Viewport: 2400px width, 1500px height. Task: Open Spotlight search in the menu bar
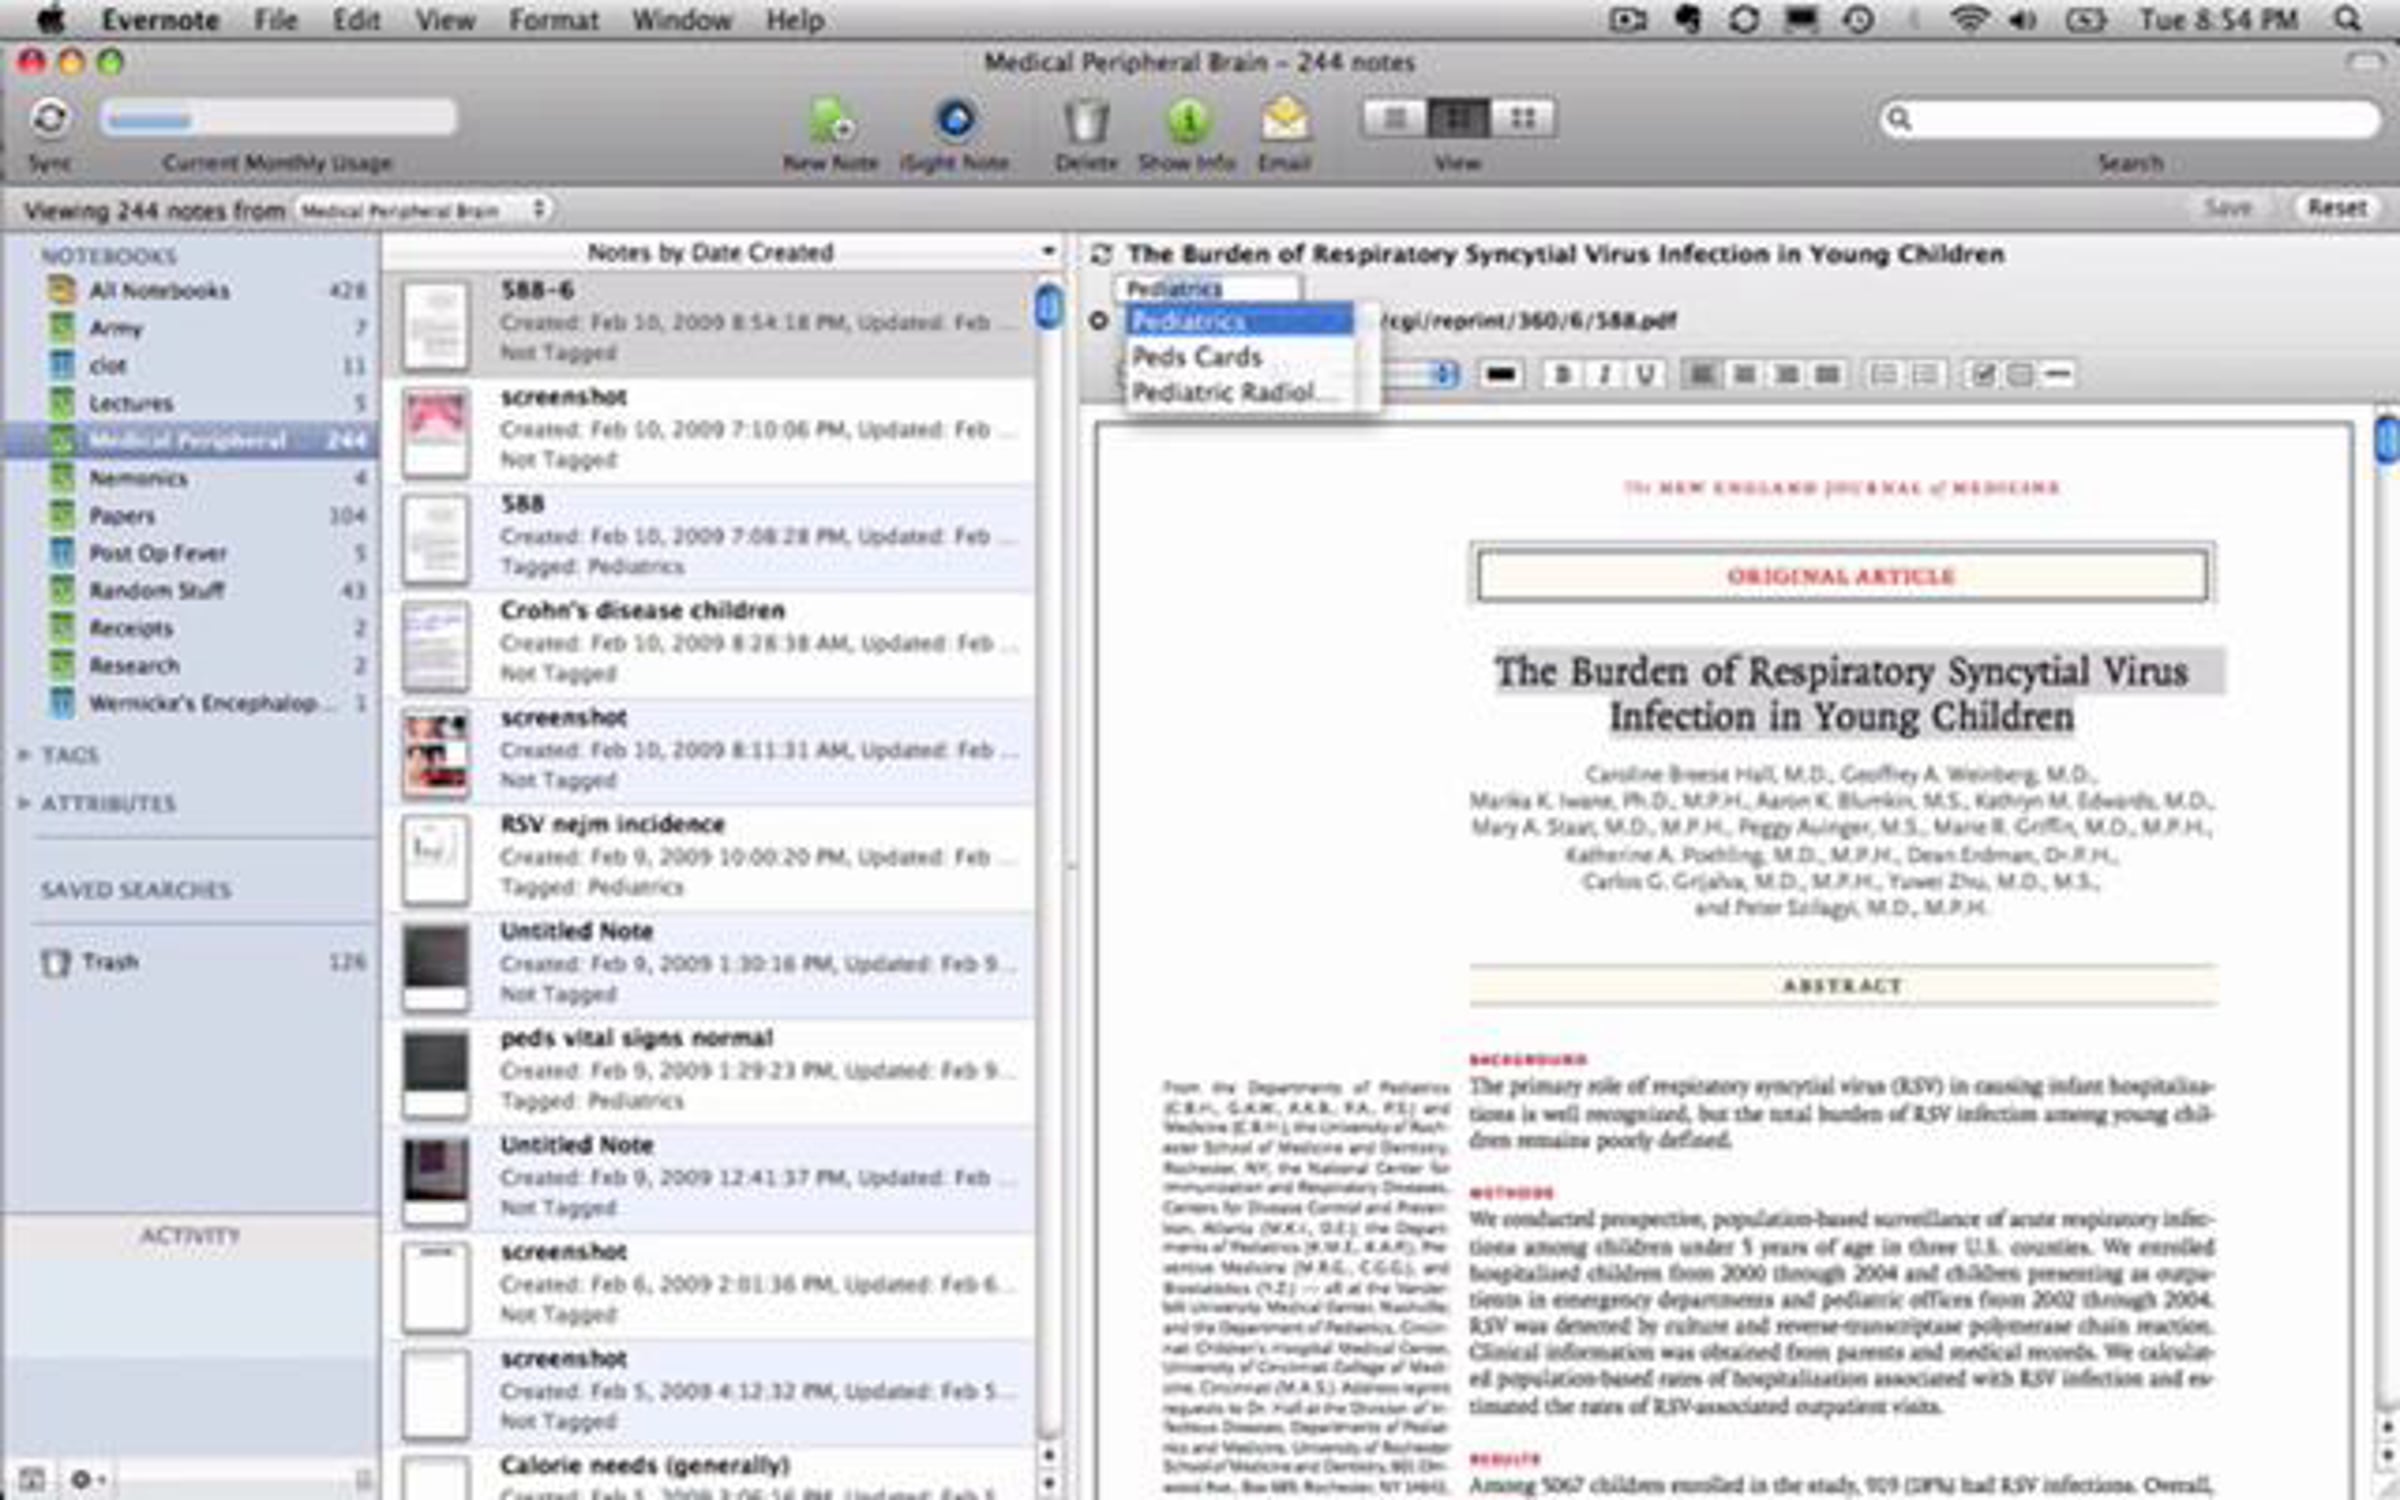(2349, 20)
